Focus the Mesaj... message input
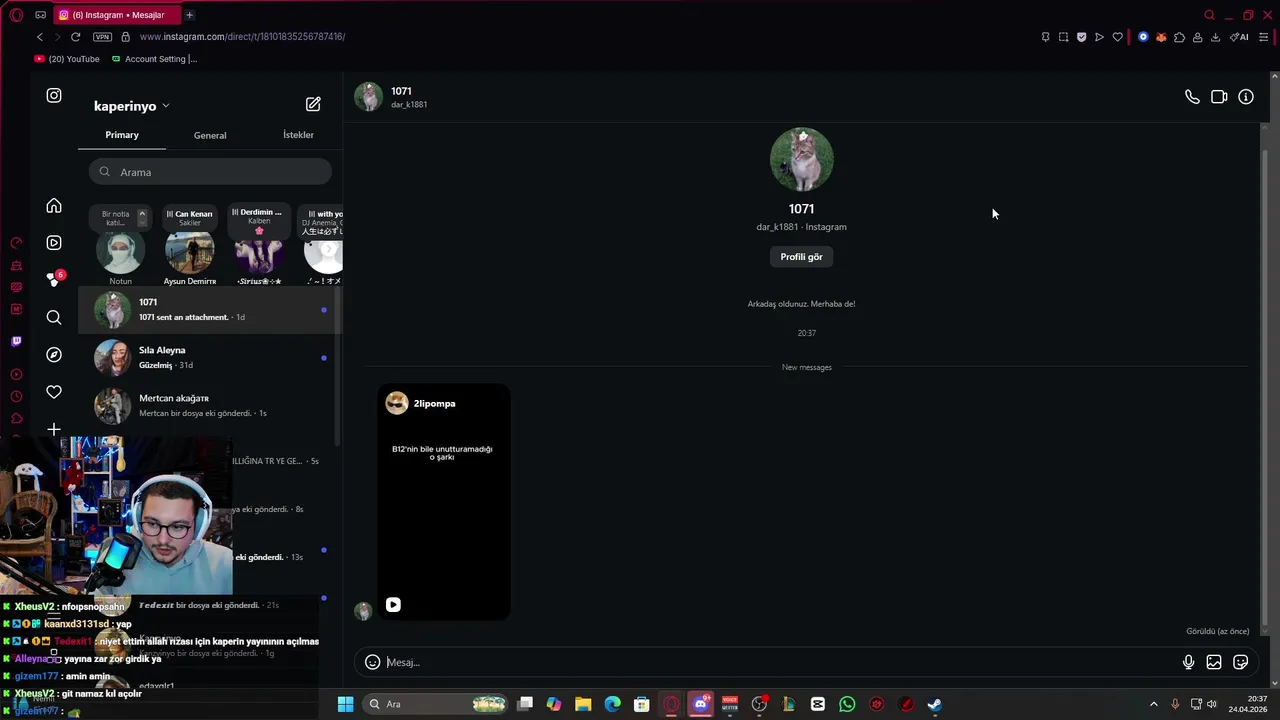The image size is (1280, 720). click(x=780, y=662)
